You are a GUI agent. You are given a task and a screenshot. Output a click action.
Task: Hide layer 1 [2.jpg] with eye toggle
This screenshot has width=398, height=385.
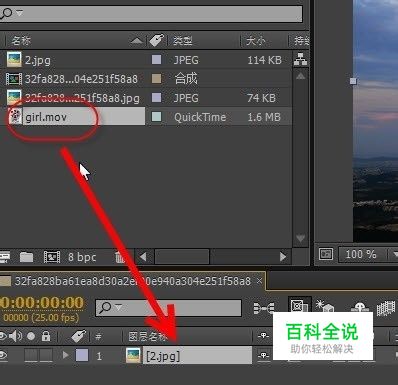click(x=3, y=356)
